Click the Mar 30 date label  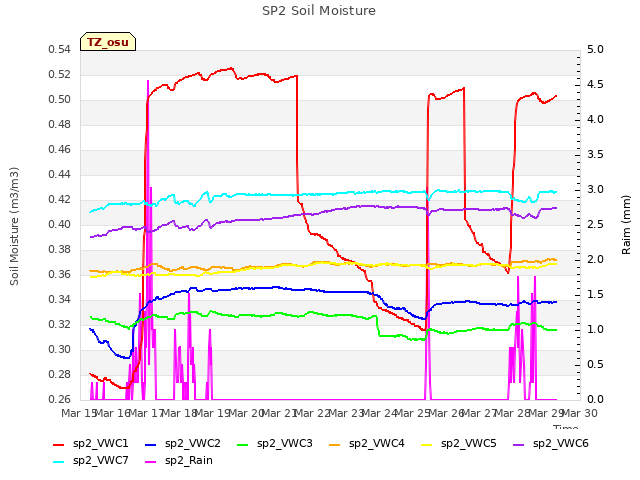point(580,413)
